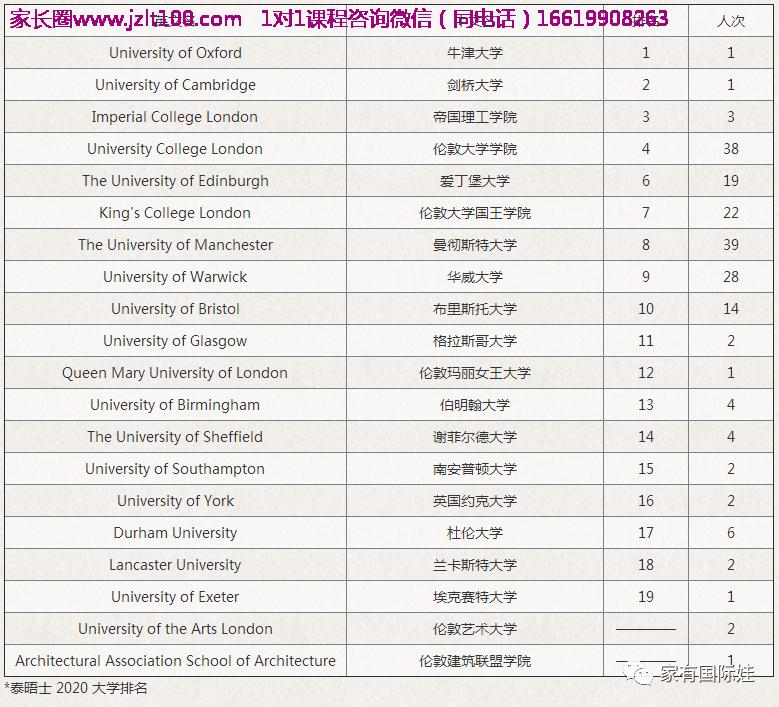Select 'University of the Arts London' text
Image resolution: width=779 pixels, height=707 pixels.
click(175, 629)
